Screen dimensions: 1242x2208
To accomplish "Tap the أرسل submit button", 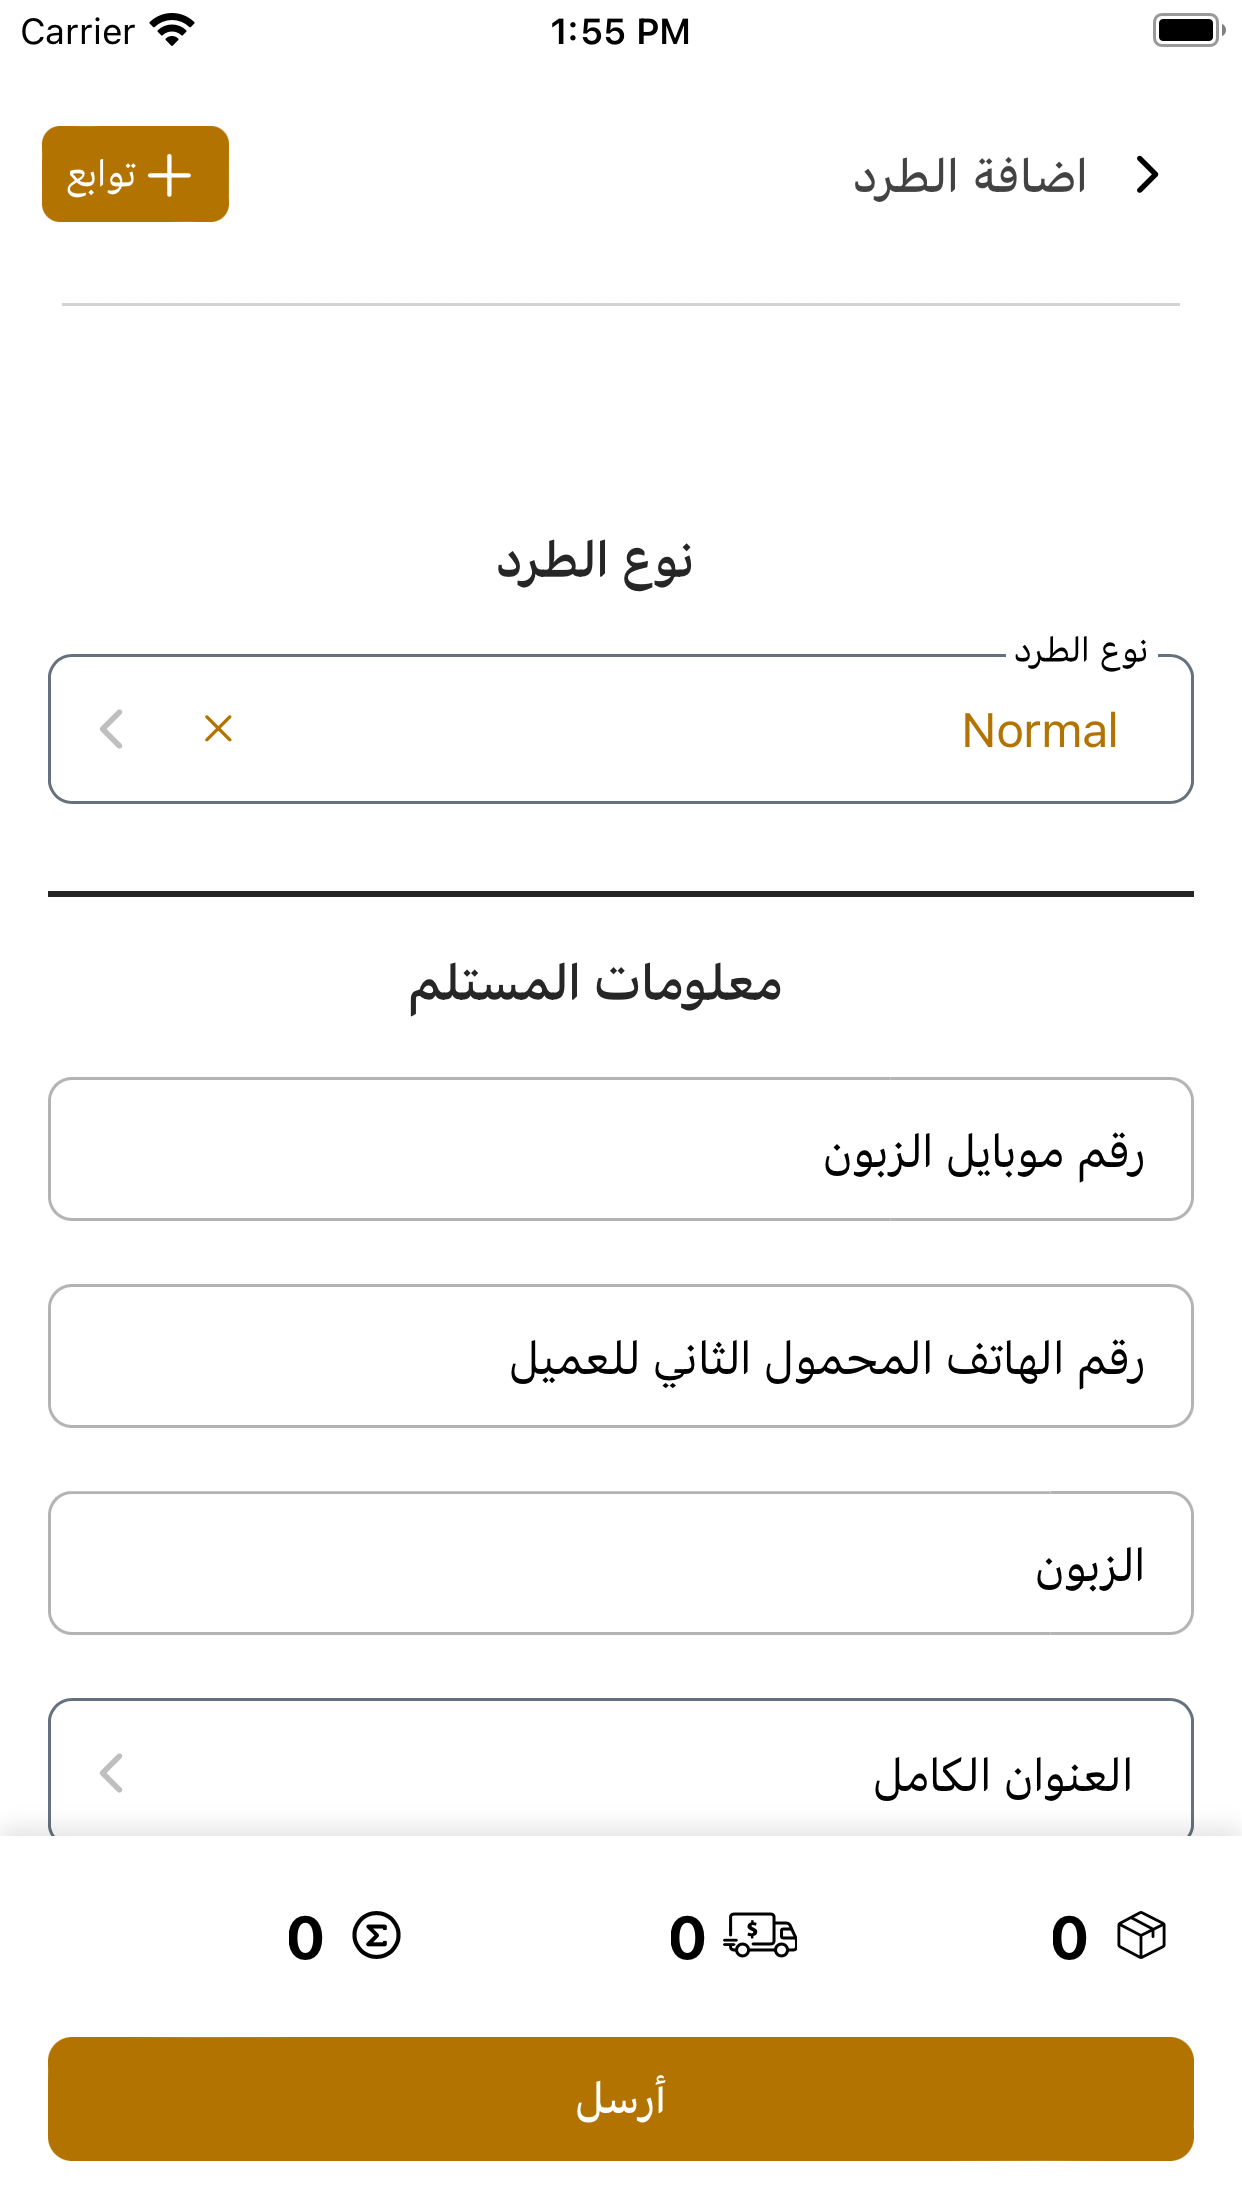I will click(x=621, y=2099).
